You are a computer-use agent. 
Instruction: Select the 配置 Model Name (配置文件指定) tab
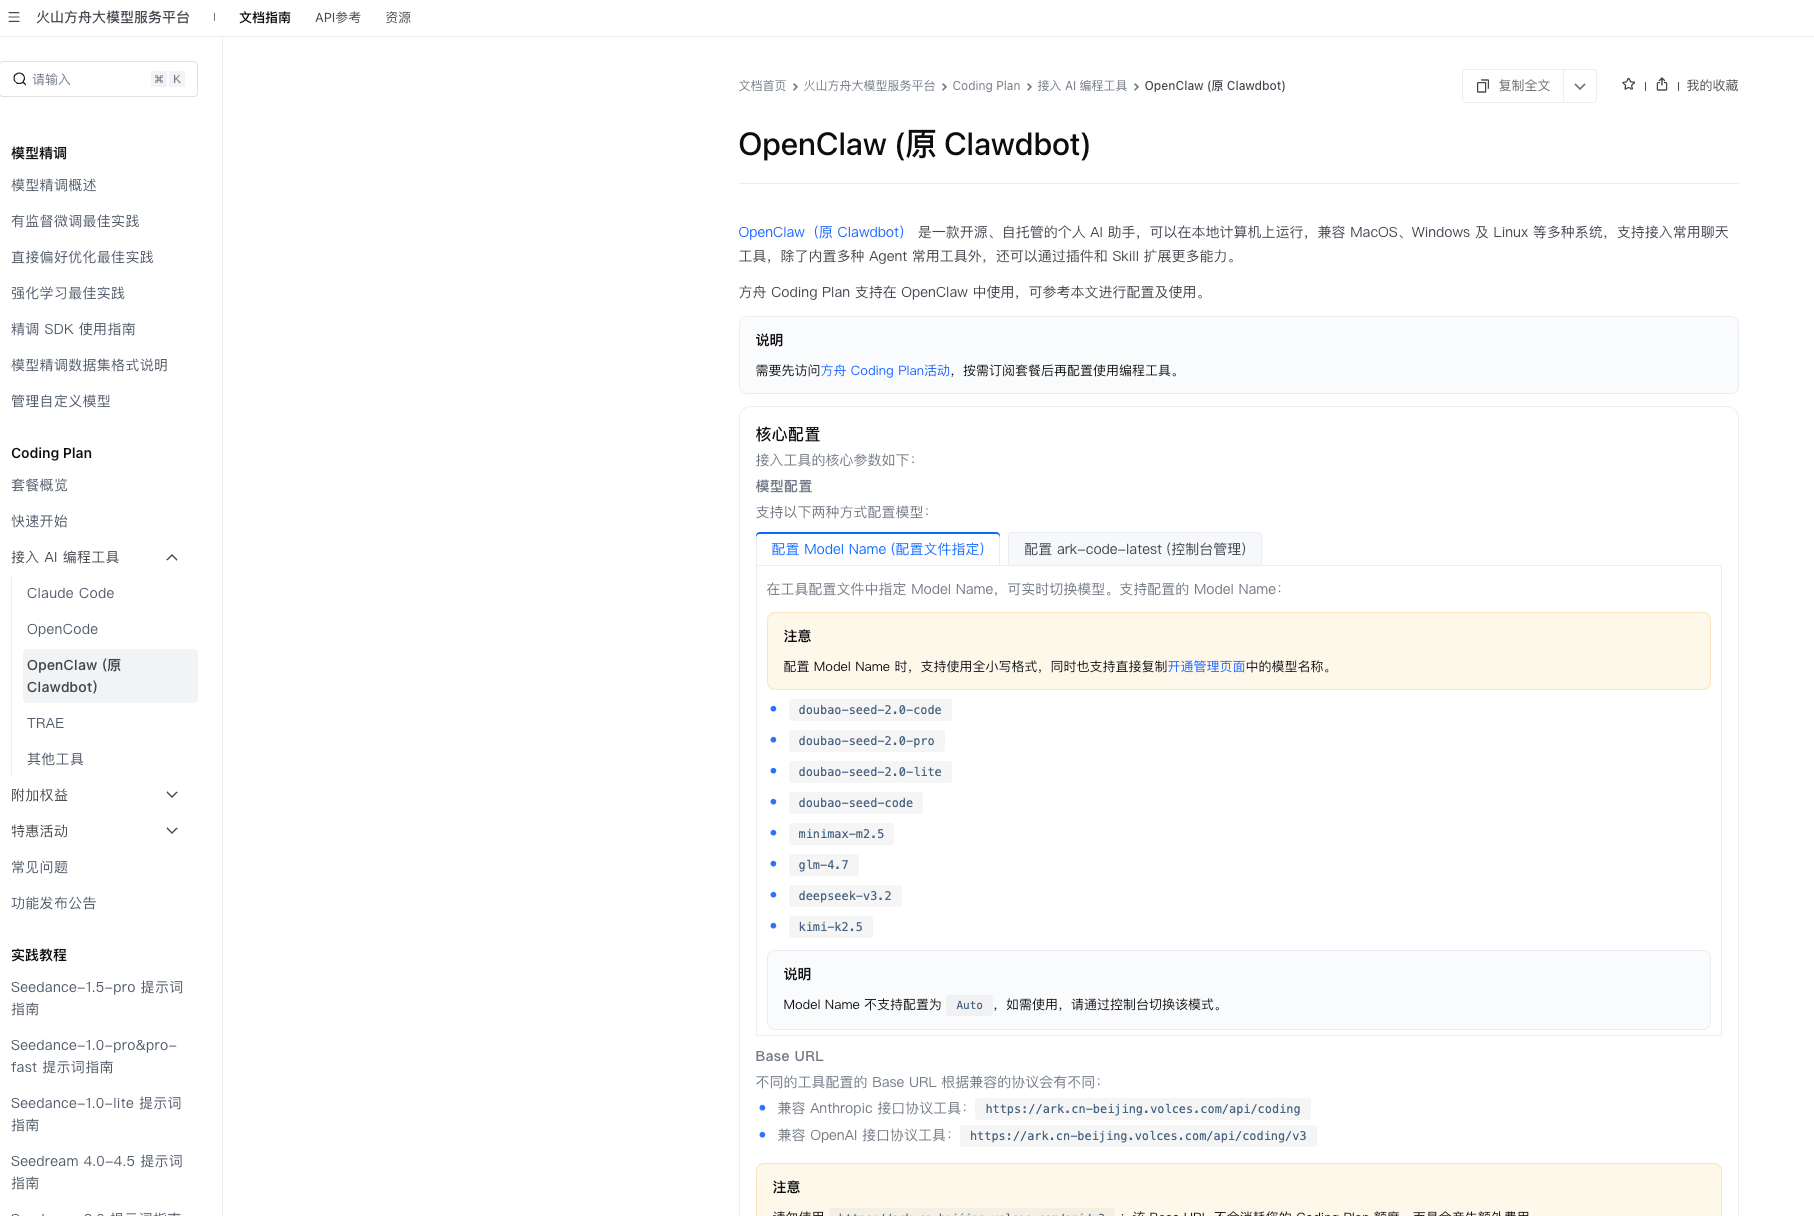coord(878,549)
